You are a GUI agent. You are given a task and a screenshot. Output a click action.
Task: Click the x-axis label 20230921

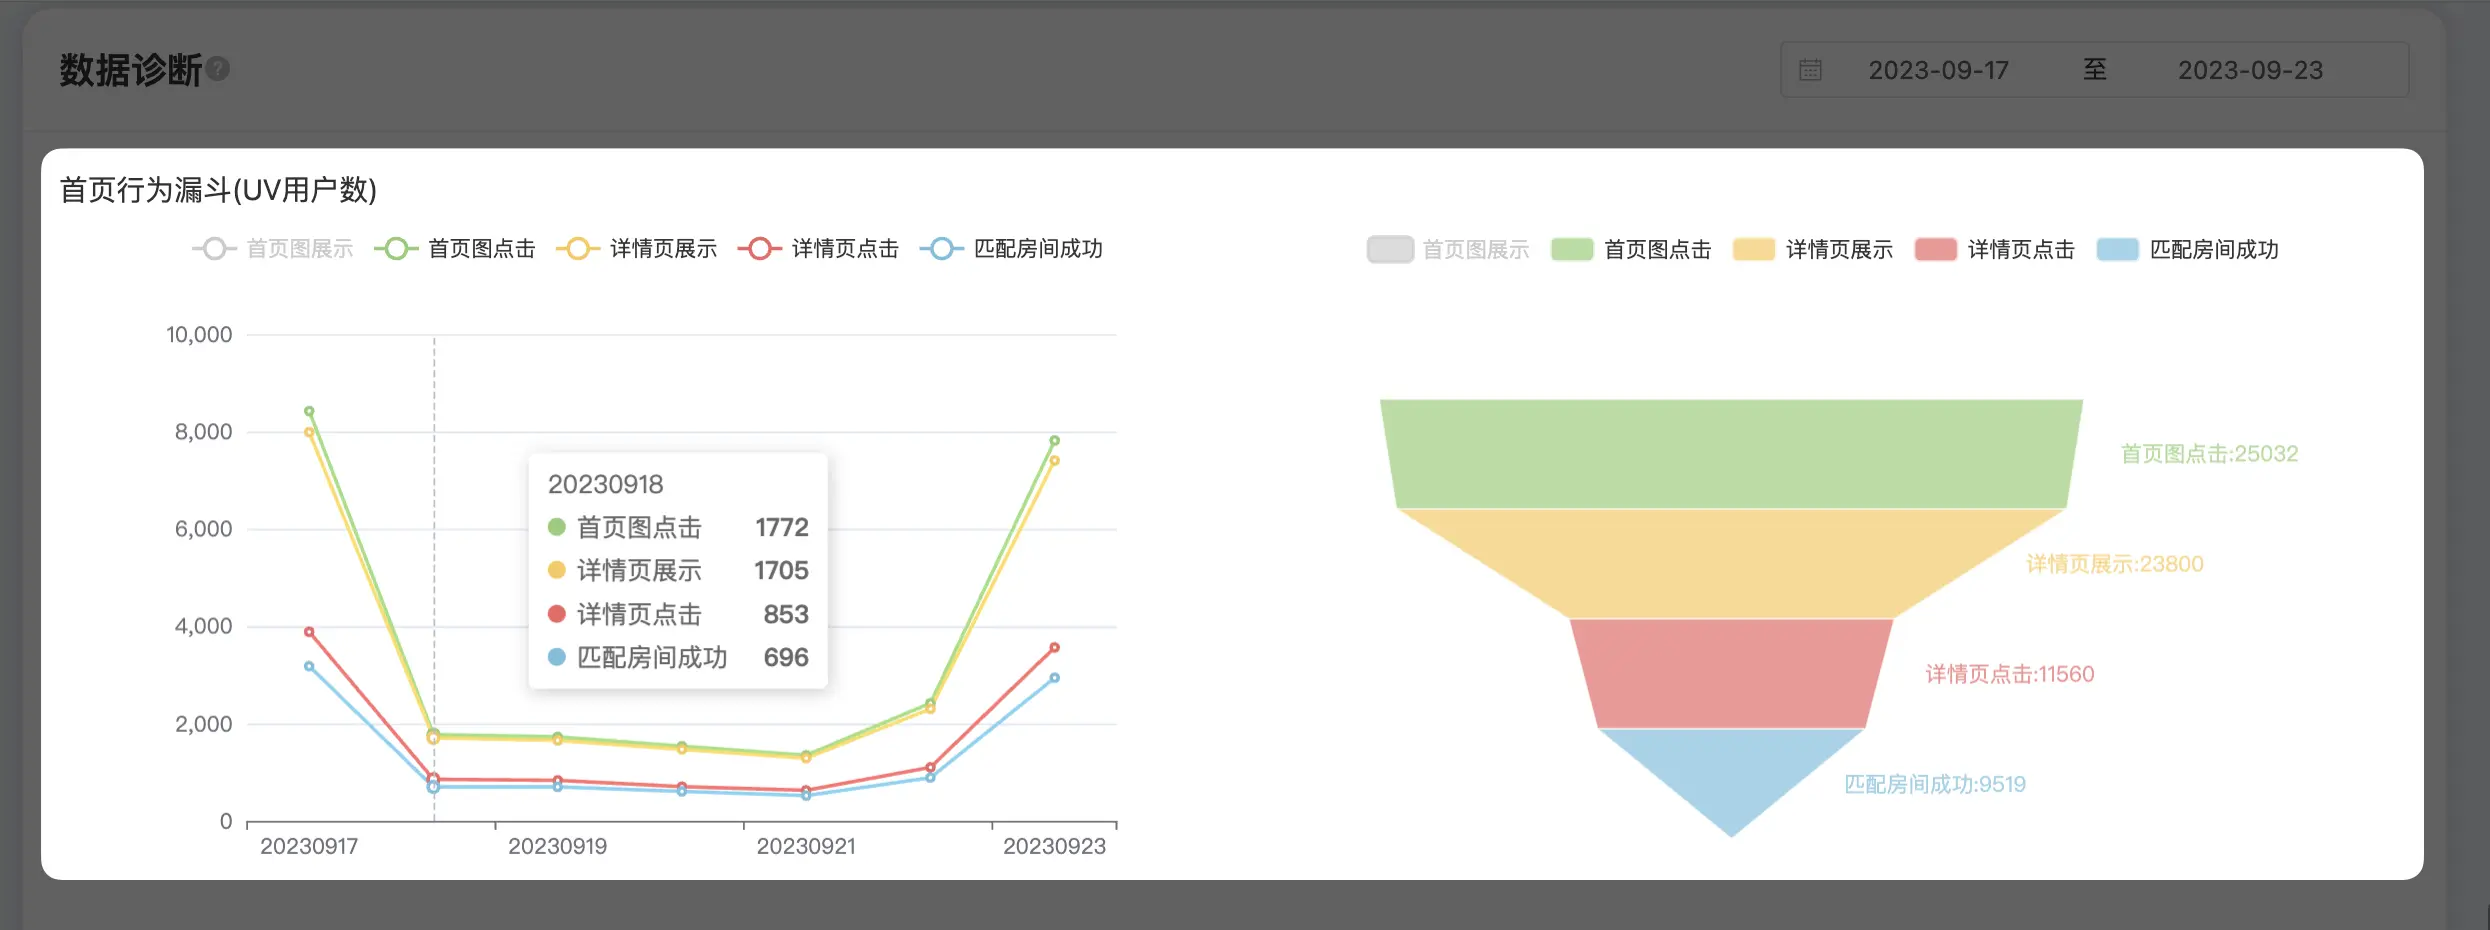tap(806, 846)
